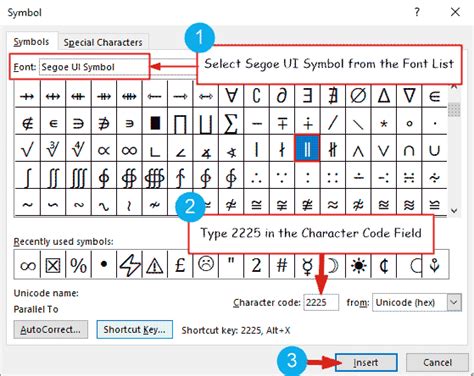The height and width of the screenshot is (376, 474).
Task: Pick recently used bullet dot symbol
Action: point(104,265)
